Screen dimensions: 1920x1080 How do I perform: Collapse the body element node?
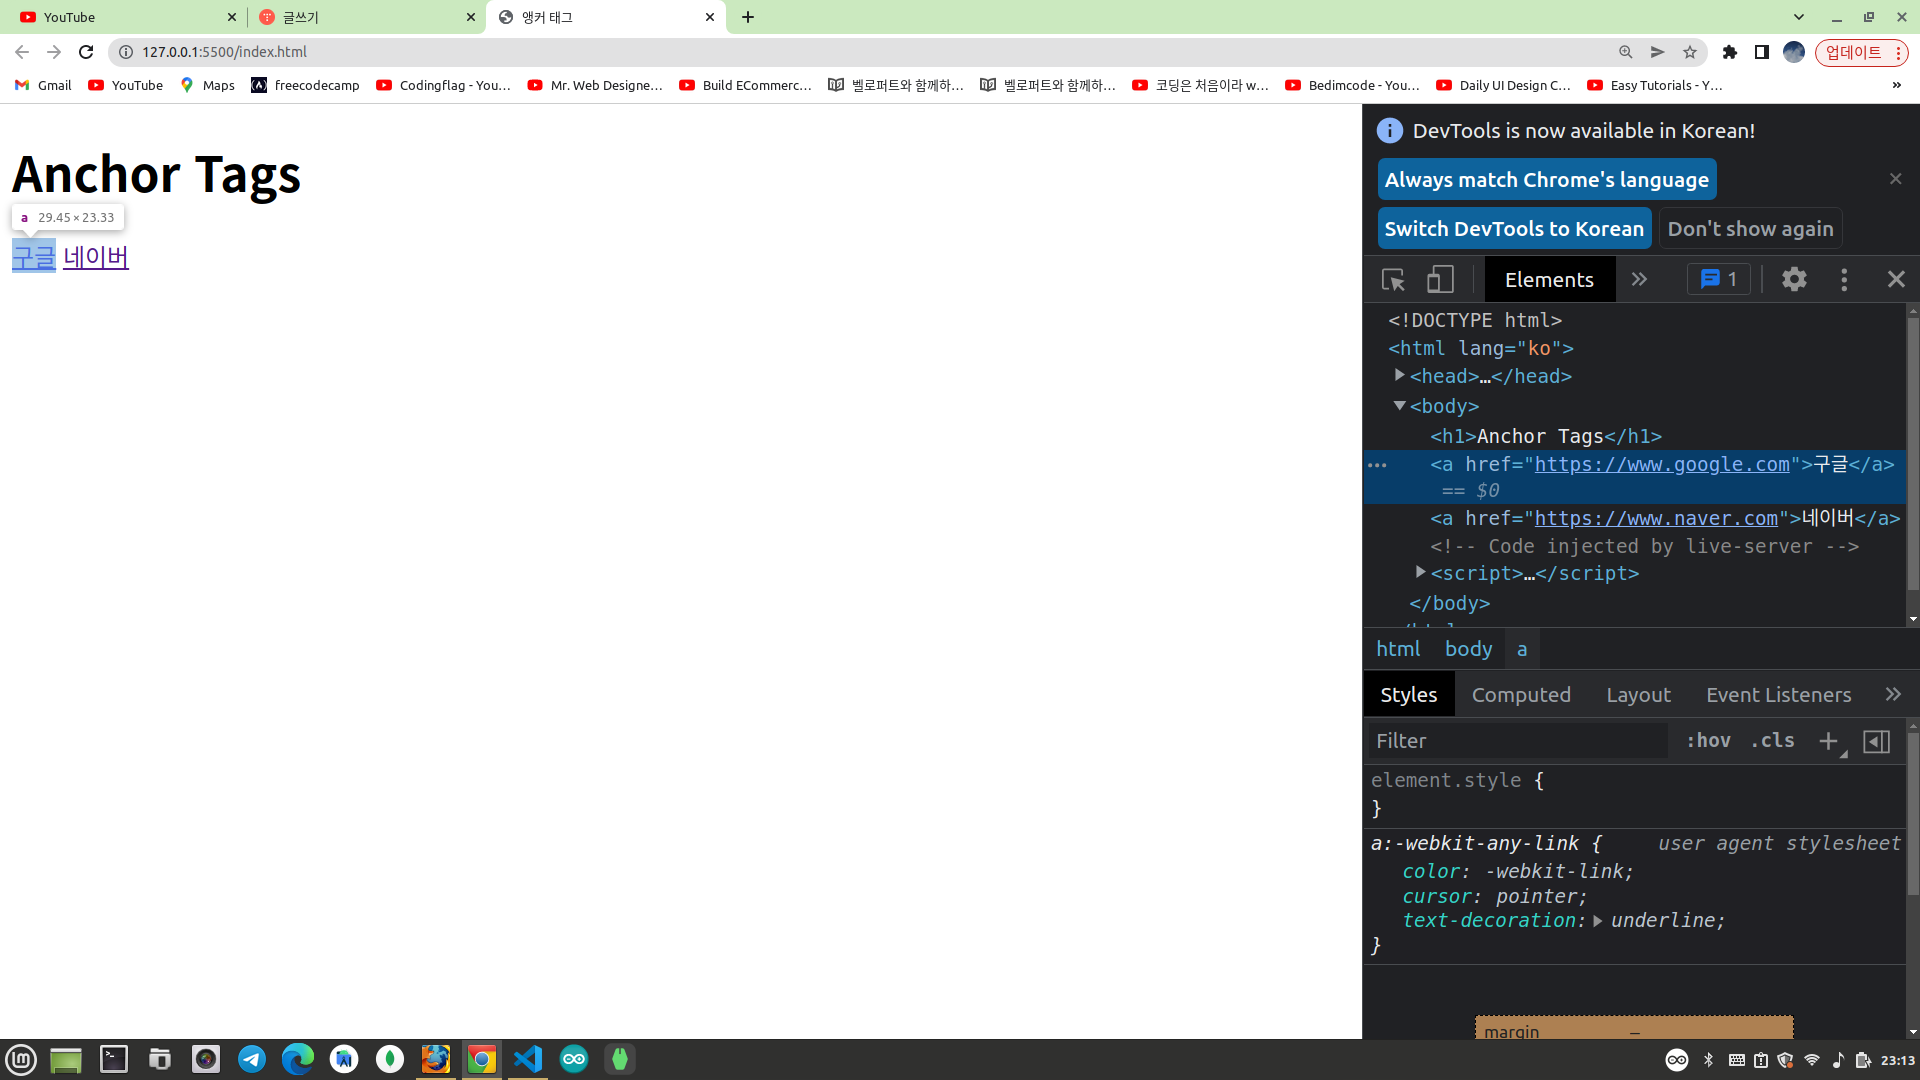tap(1400, 405)
